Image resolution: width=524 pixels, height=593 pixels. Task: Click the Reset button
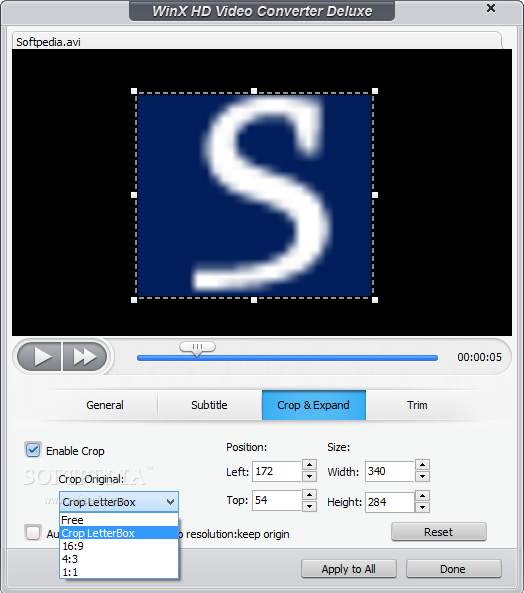point(439,532)
